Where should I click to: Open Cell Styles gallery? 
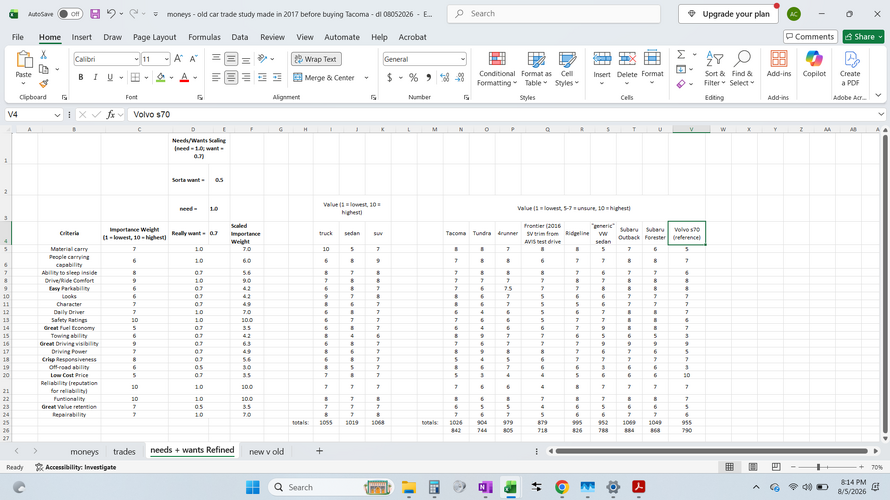567,69
